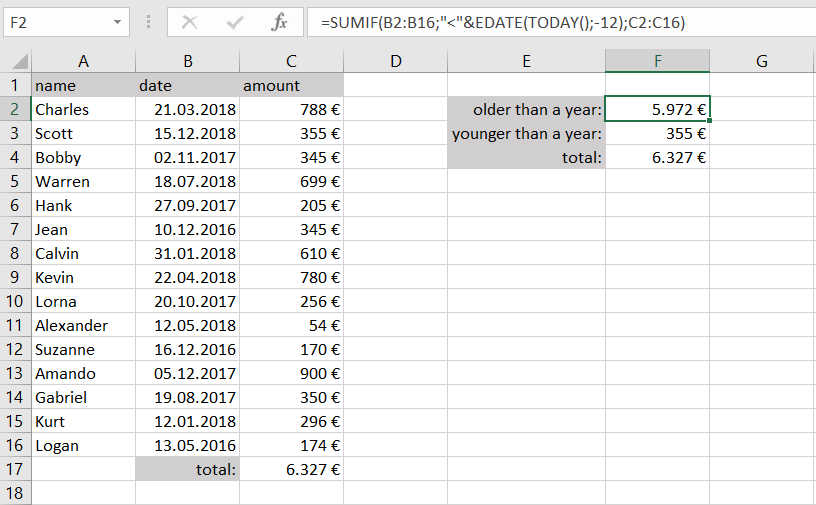Click the cell containing Lorna

point(83,301)
